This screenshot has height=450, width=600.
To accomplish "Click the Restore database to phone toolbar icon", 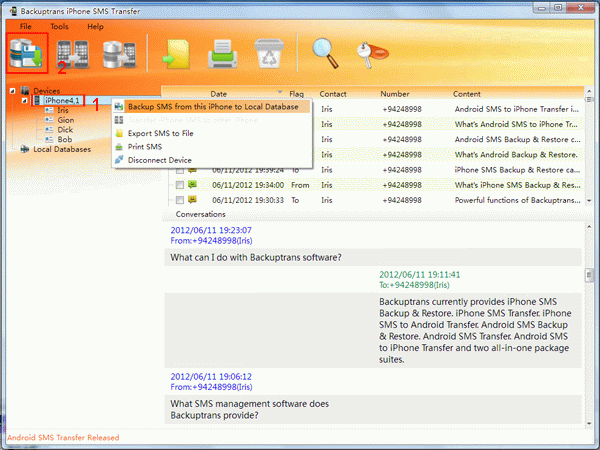I will (x=119, y=54).
